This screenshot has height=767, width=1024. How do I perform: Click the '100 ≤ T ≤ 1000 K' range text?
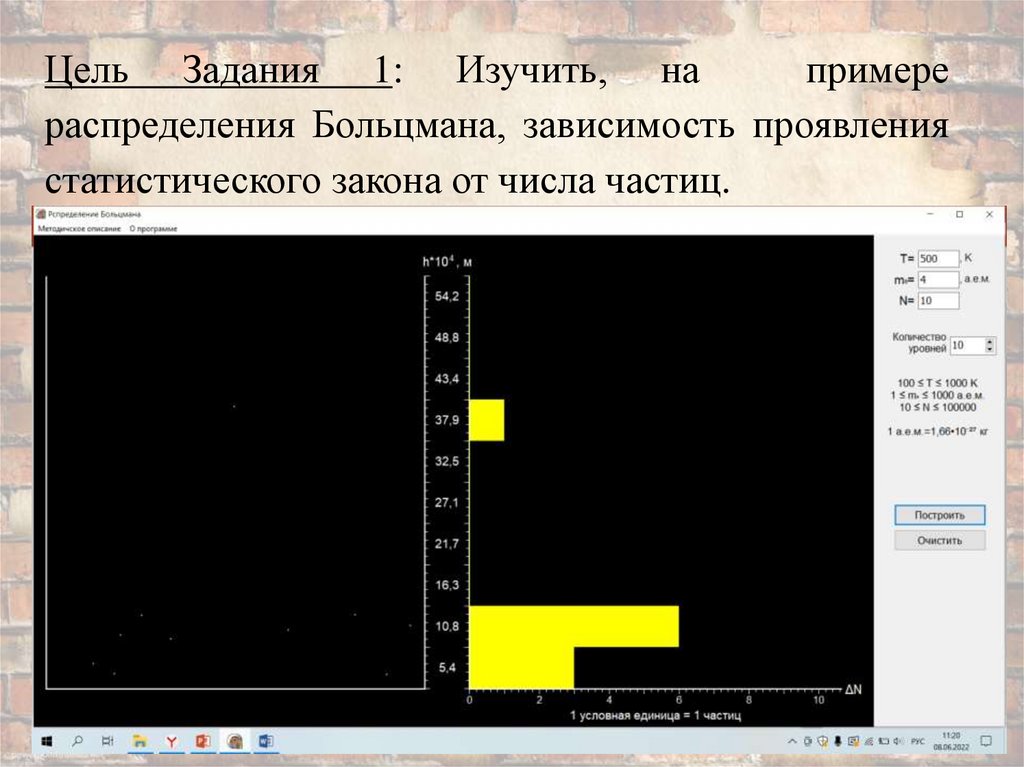[x=937, y=383]
